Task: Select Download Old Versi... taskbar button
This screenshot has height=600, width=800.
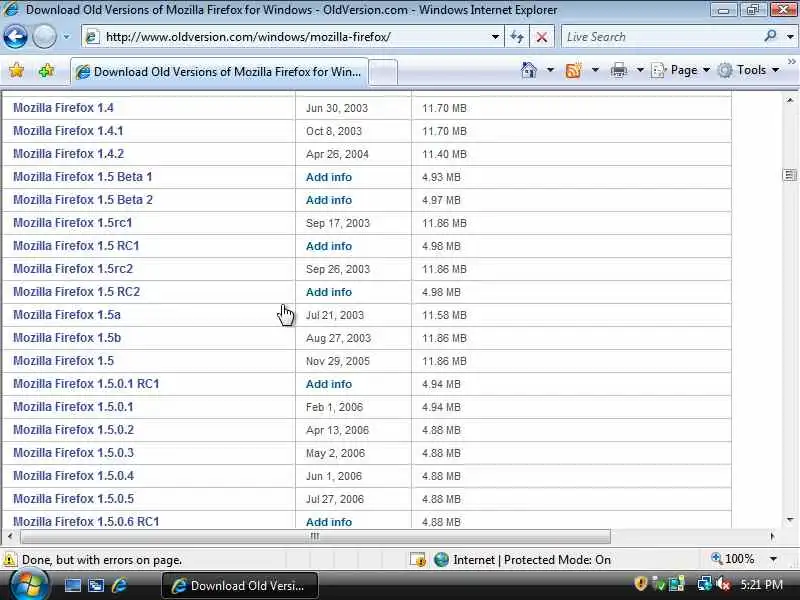Action: (240, 586)
